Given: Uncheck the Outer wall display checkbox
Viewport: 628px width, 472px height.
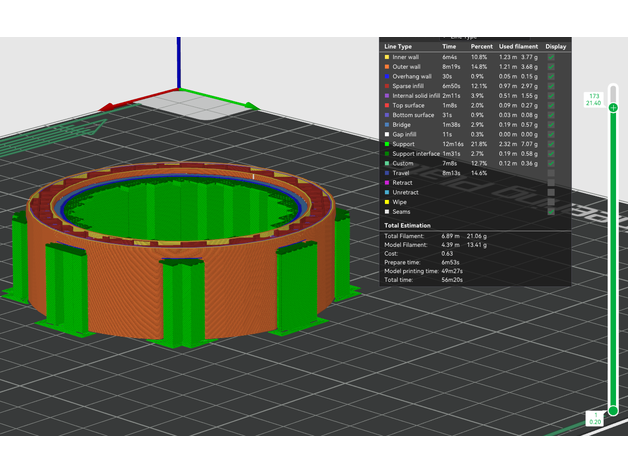Looking at the screenshot, I should click(x=552, y=68).
